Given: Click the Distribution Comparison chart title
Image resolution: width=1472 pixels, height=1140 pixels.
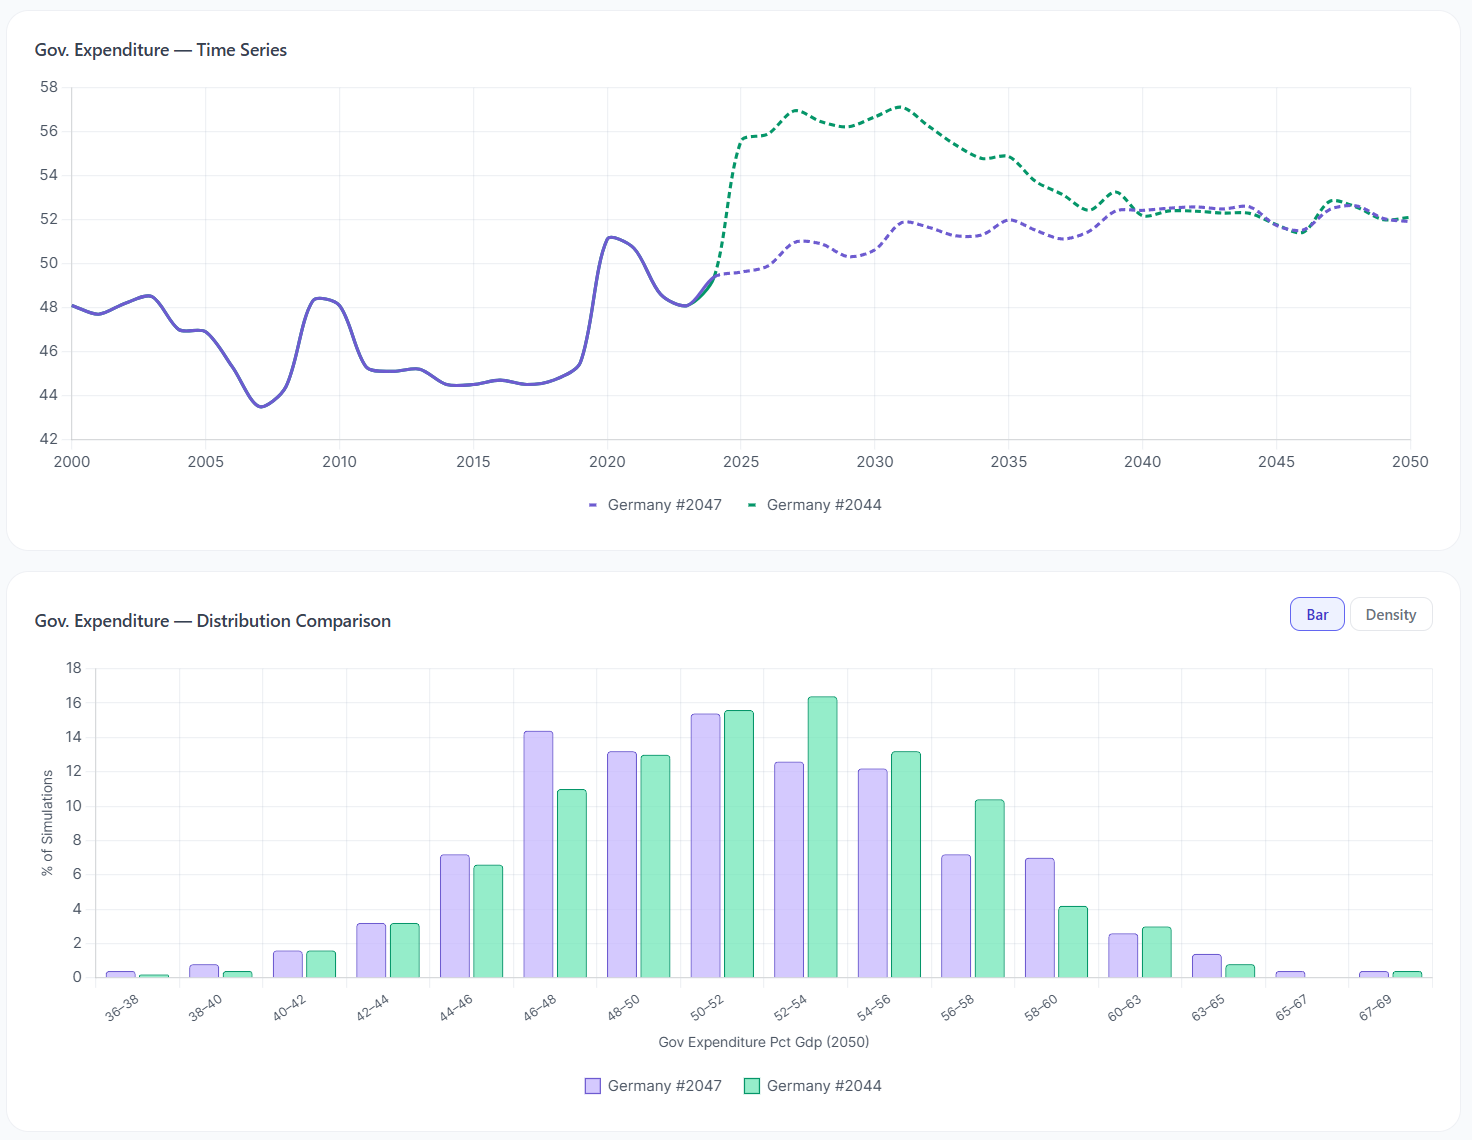Looking at the screenshot, I should pos(213,620).
